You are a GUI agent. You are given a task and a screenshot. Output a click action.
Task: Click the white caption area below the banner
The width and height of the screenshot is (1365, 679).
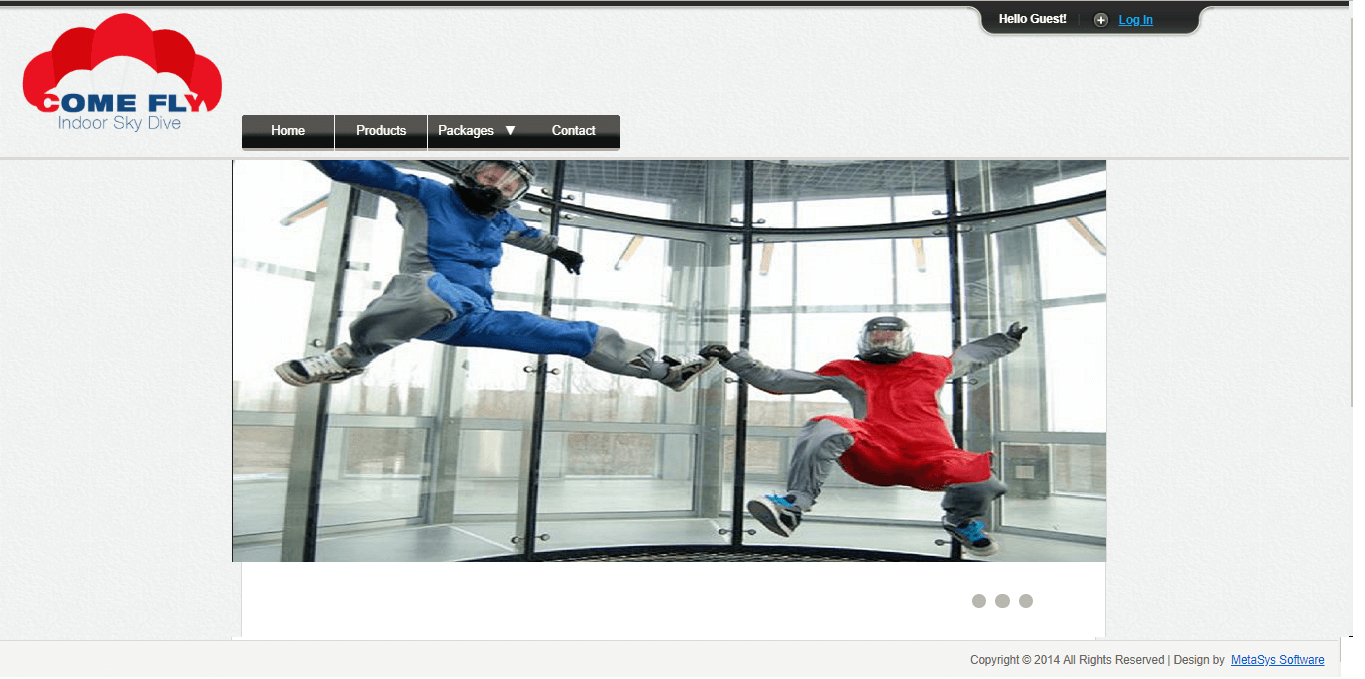tap(600, 600)
